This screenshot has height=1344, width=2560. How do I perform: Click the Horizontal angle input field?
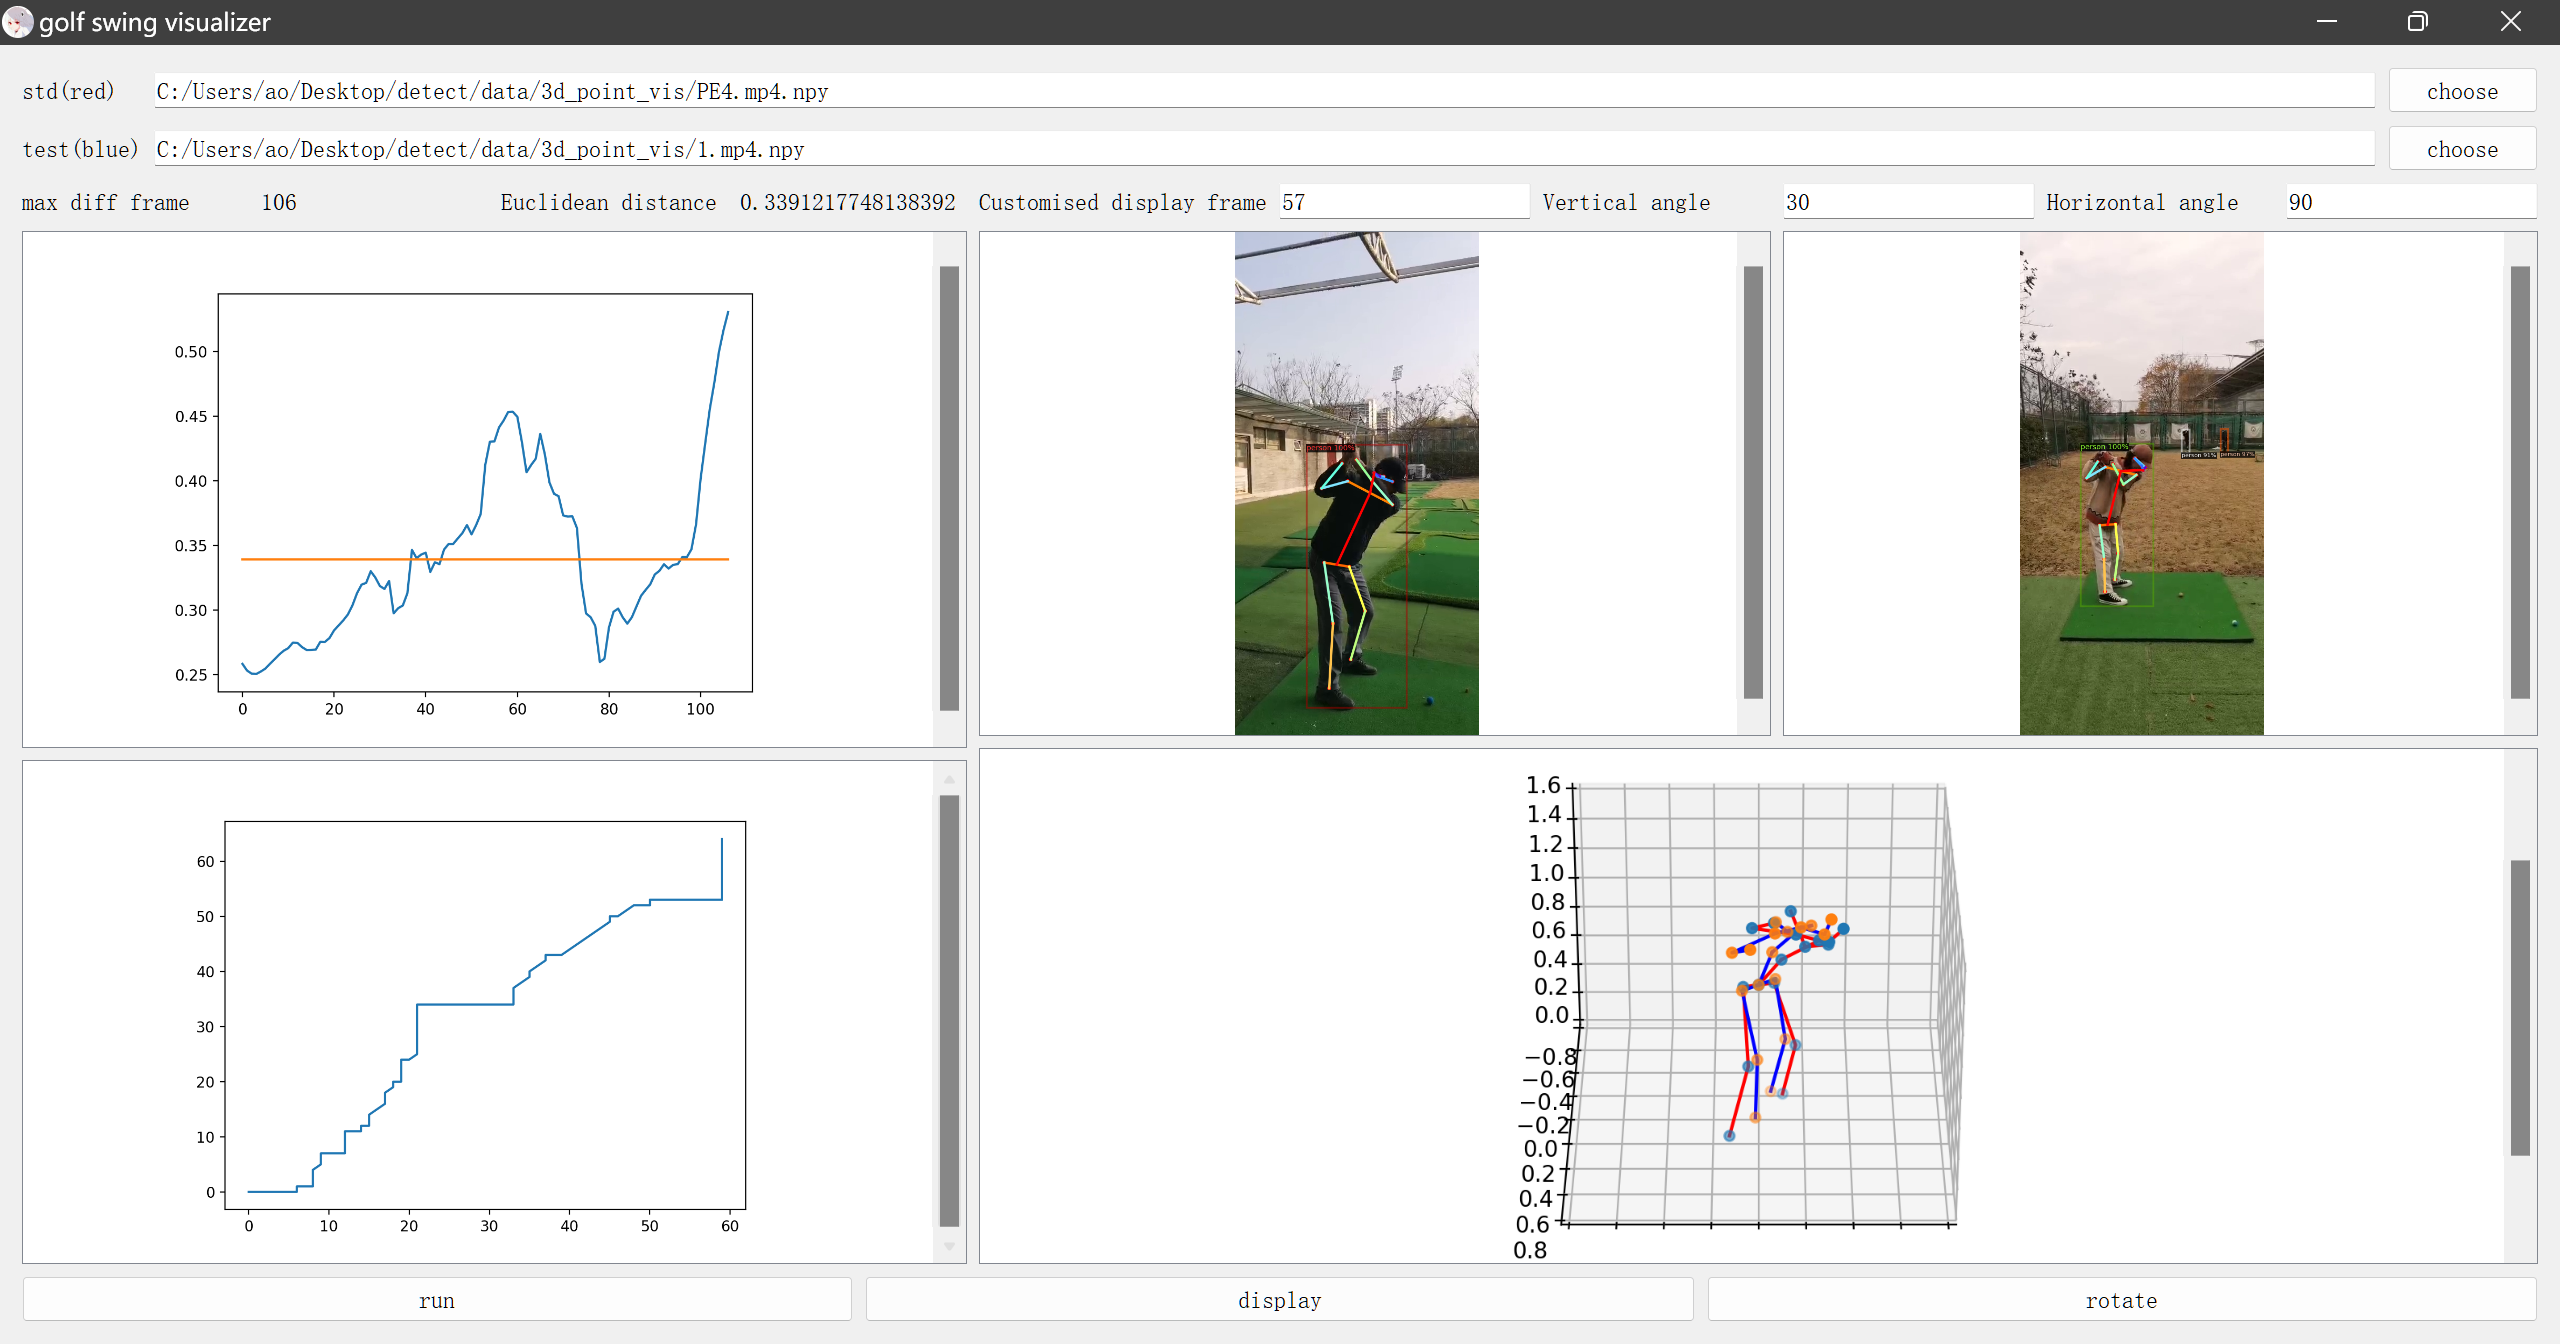click(x=2411, y=202)
